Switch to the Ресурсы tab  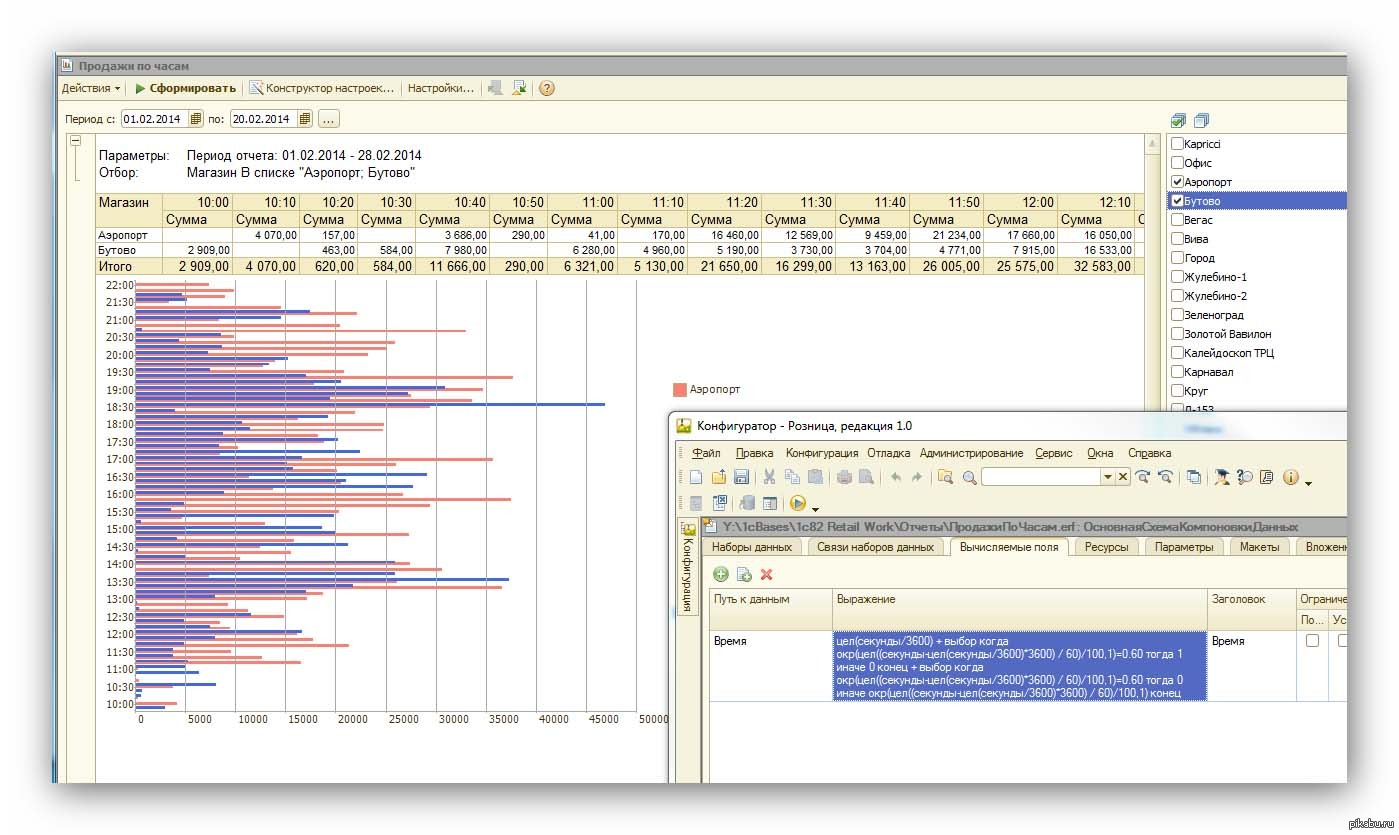(x=1106, y=547)
